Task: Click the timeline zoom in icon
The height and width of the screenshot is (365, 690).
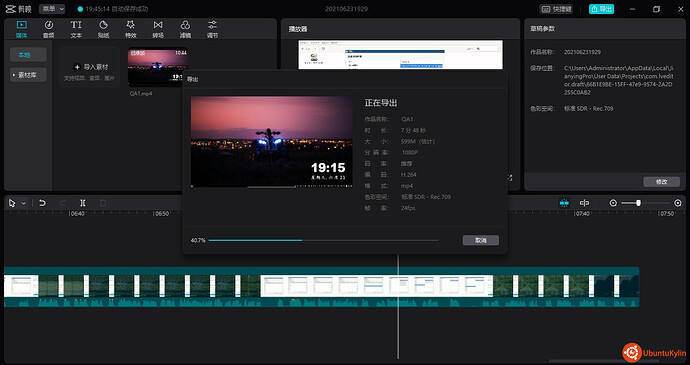Action: pos(678,203)
